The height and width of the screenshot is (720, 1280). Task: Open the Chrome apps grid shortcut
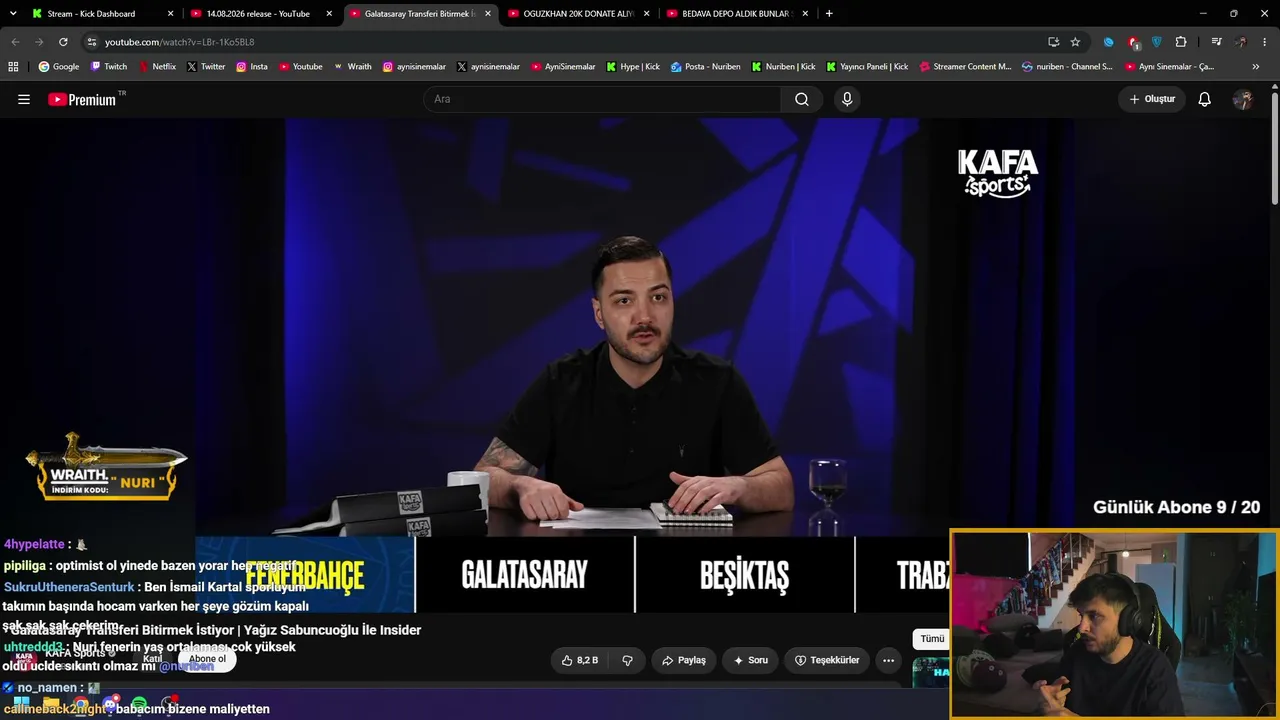point(13,67)
